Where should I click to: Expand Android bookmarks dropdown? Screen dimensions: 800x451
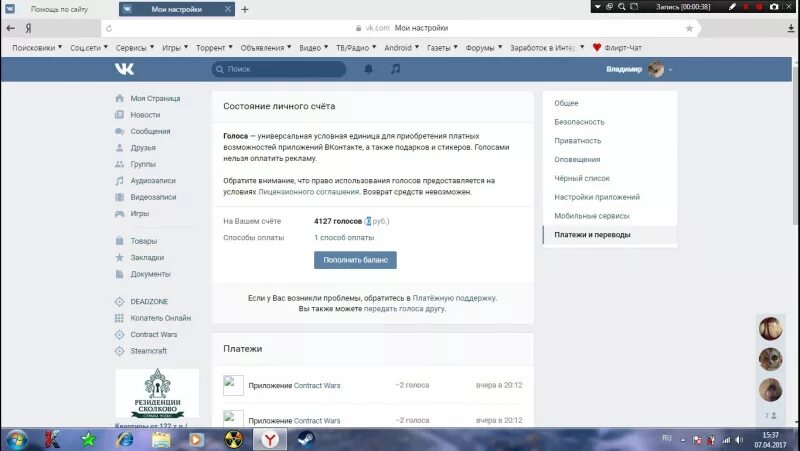pyautogui.click(x=402, y=47)
